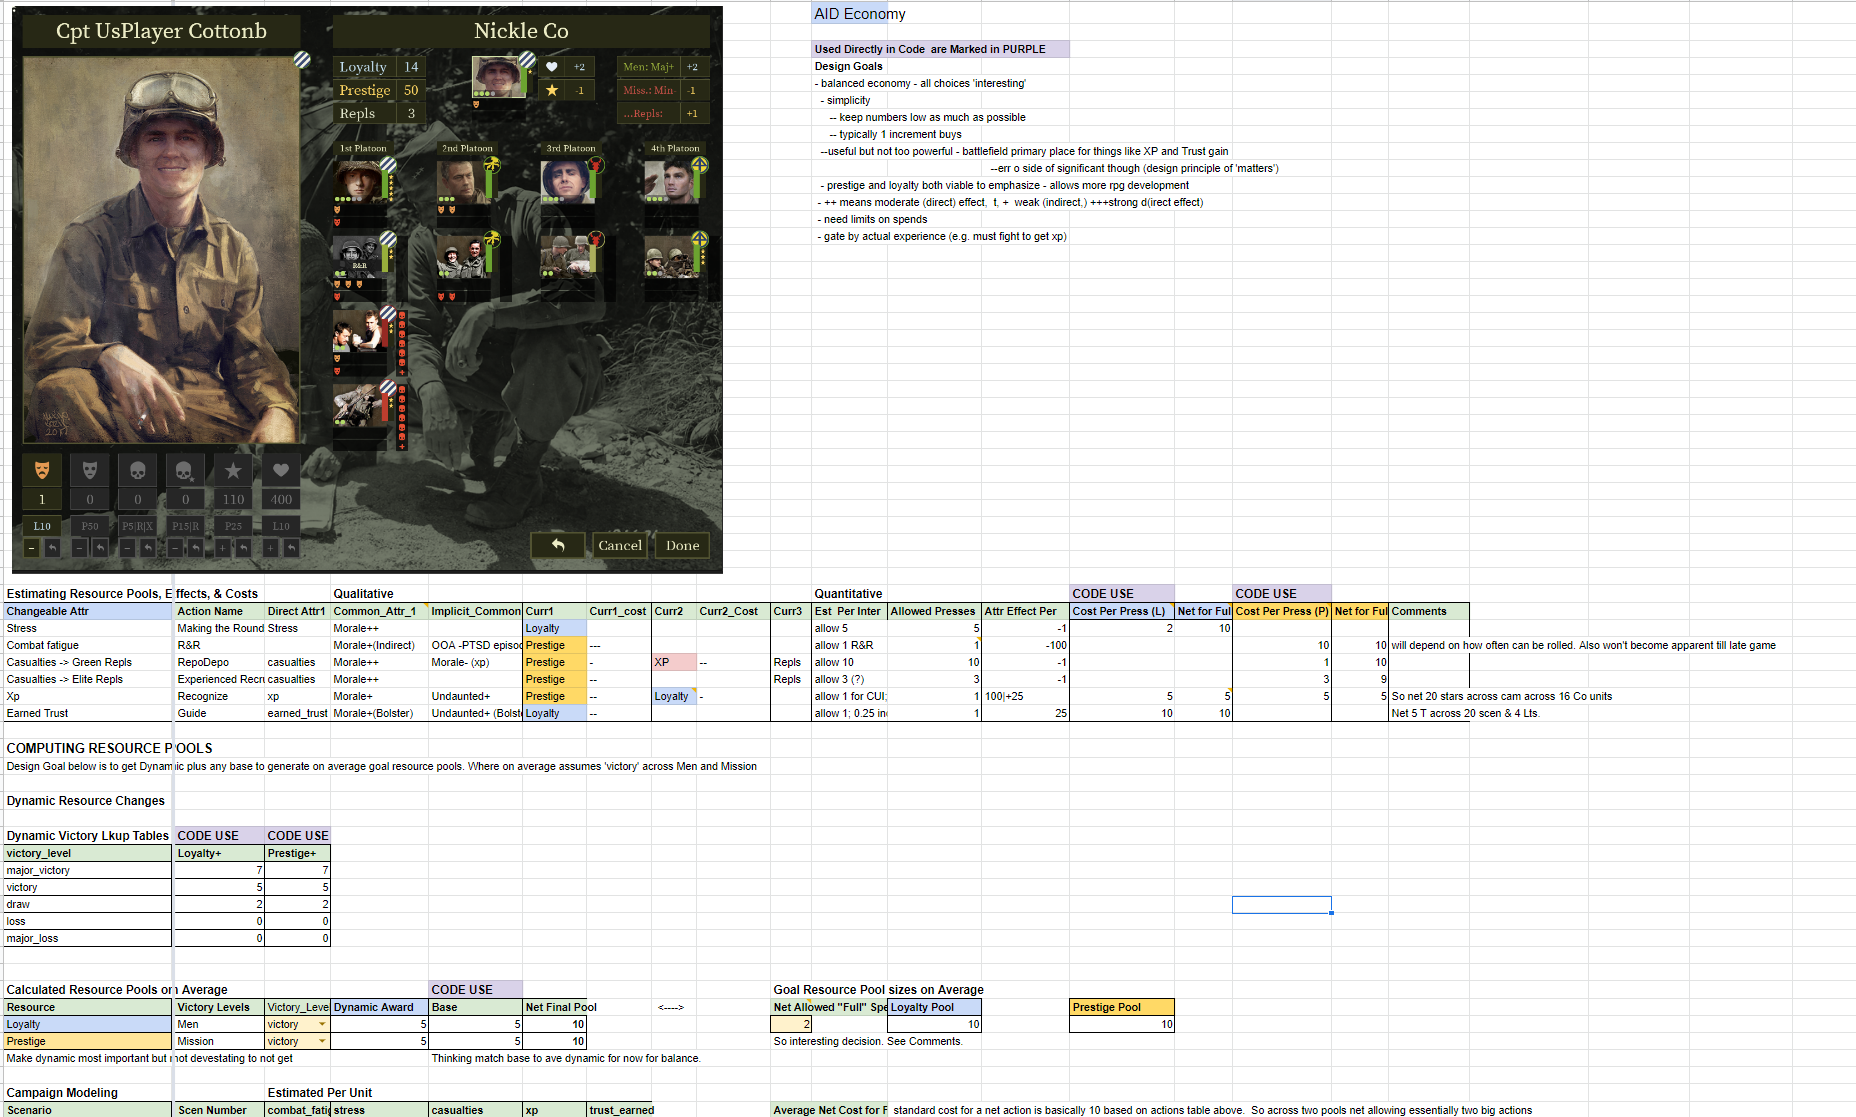Click the minus button under P5|R|X

(x=128, y=547)
